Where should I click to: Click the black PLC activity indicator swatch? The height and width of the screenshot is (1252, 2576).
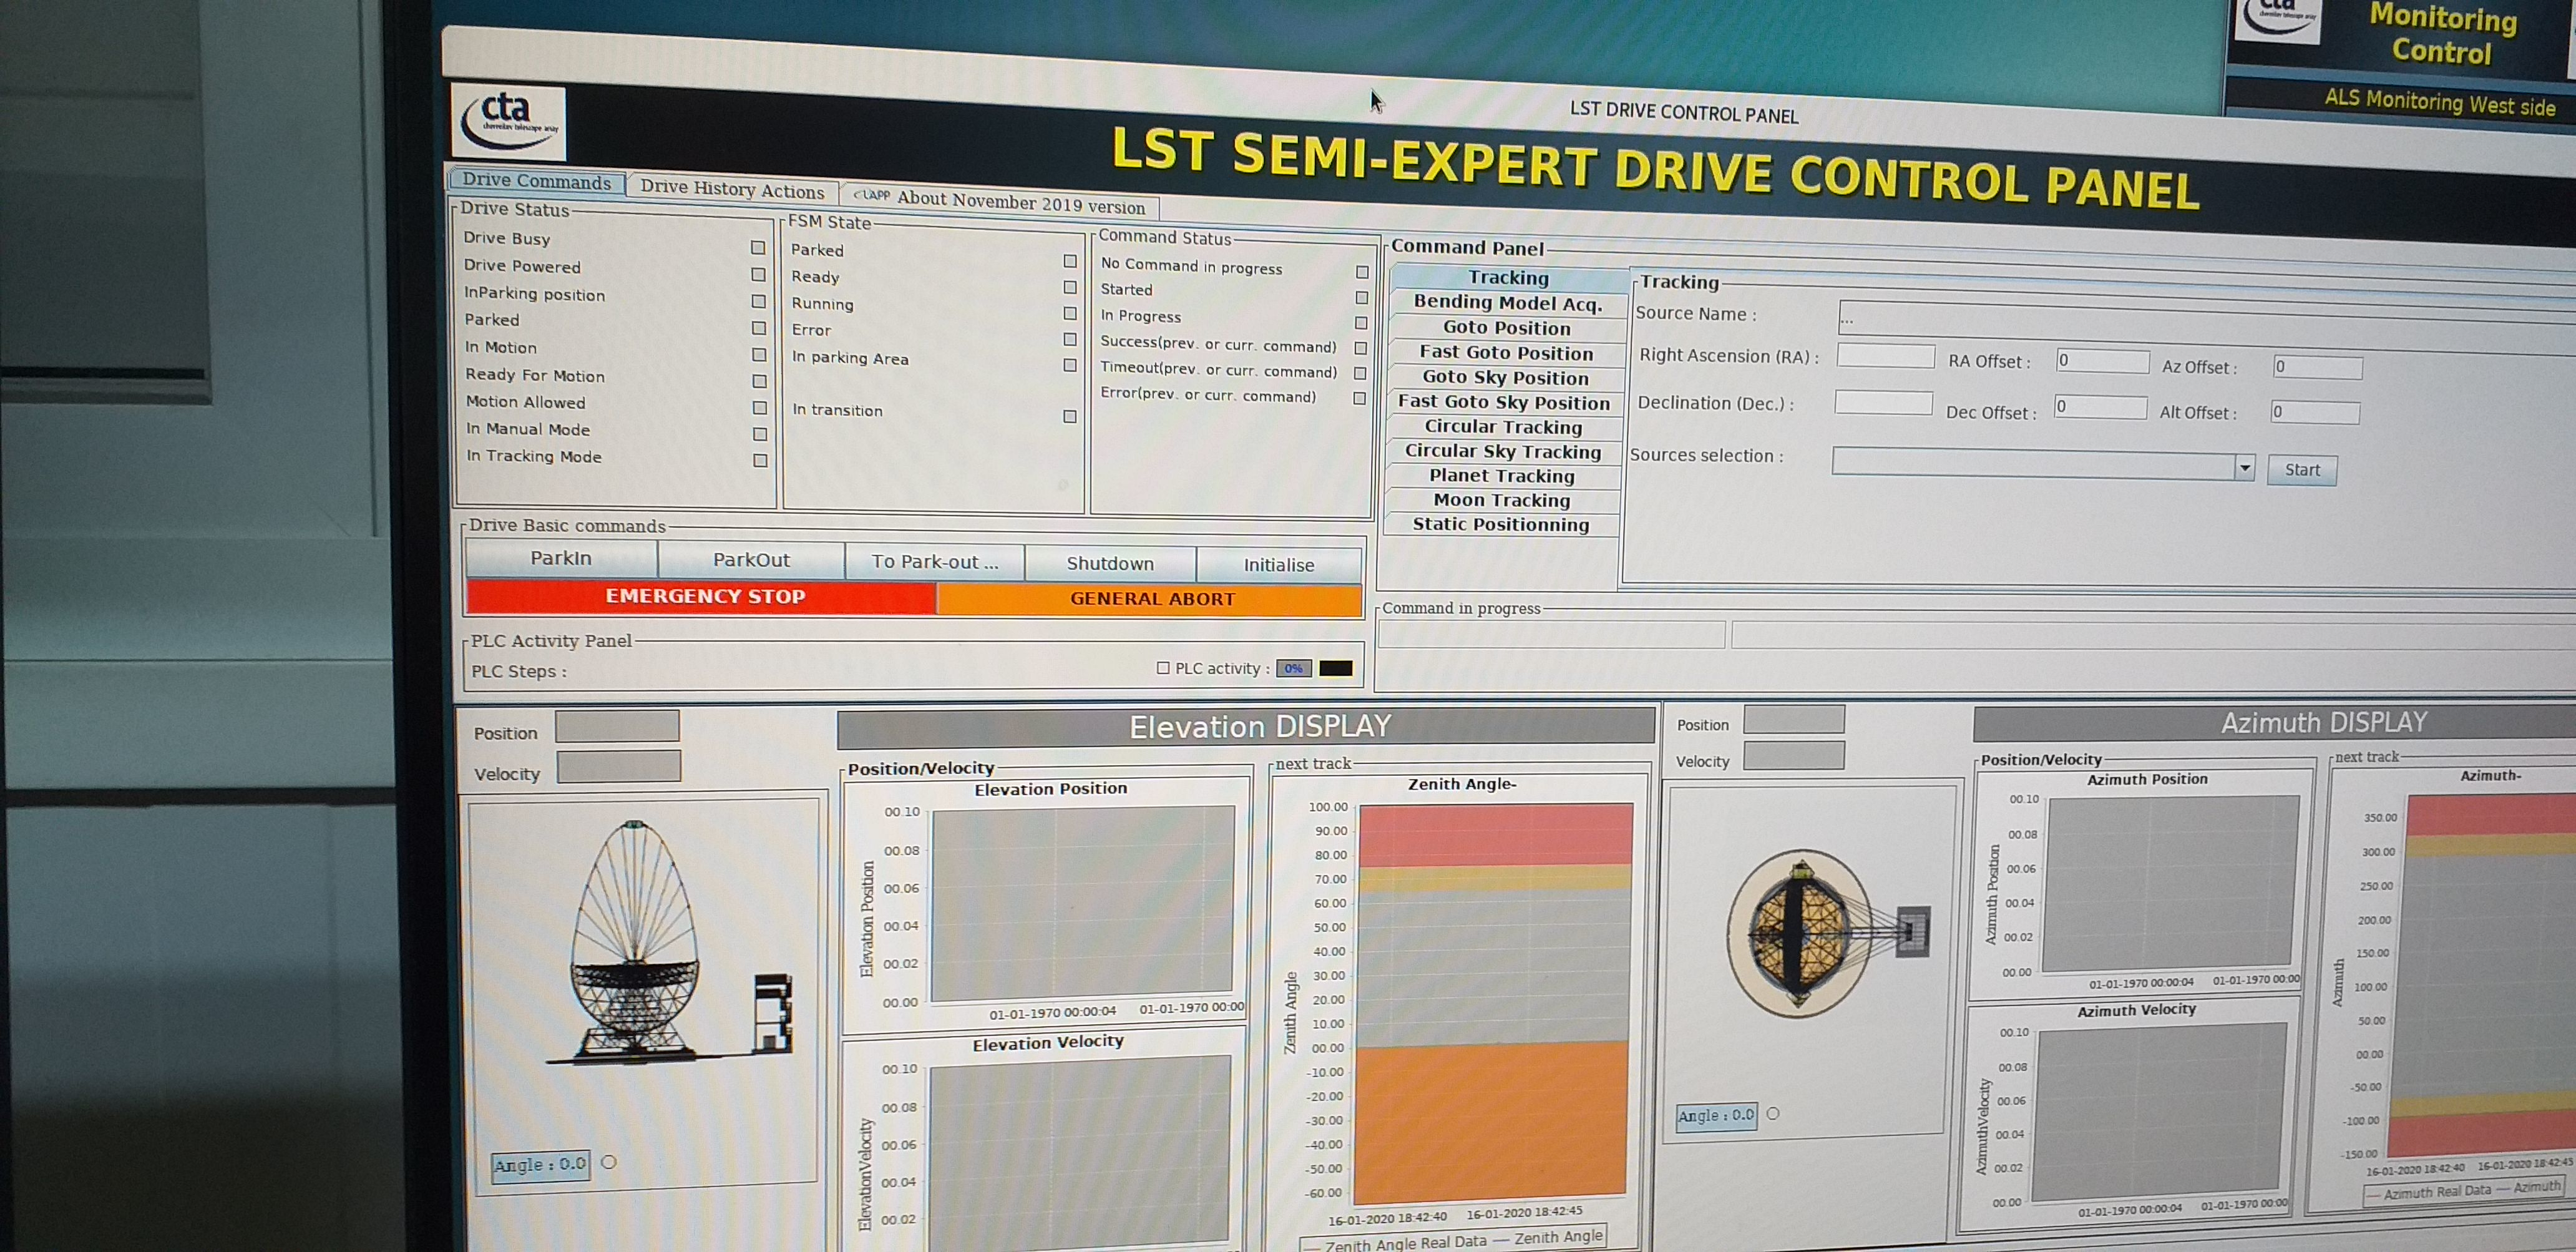pos(1336,669)
